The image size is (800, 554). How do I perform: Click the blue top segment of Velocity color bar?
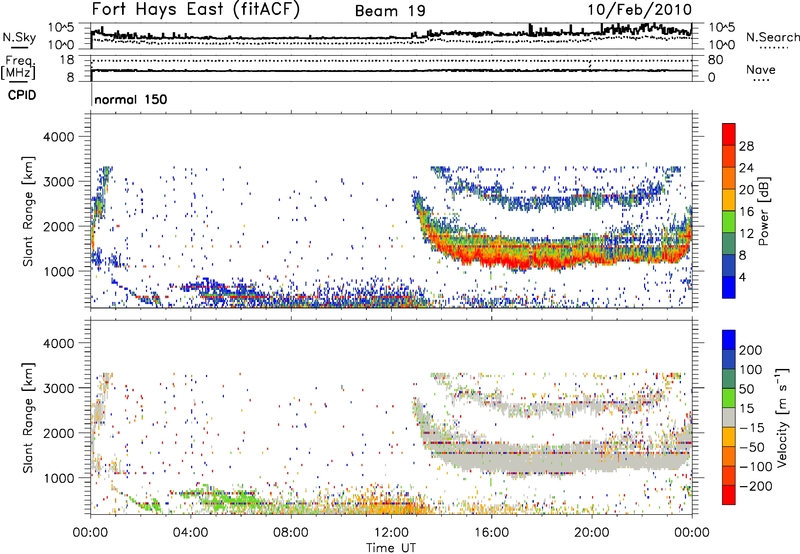(729, 340)
